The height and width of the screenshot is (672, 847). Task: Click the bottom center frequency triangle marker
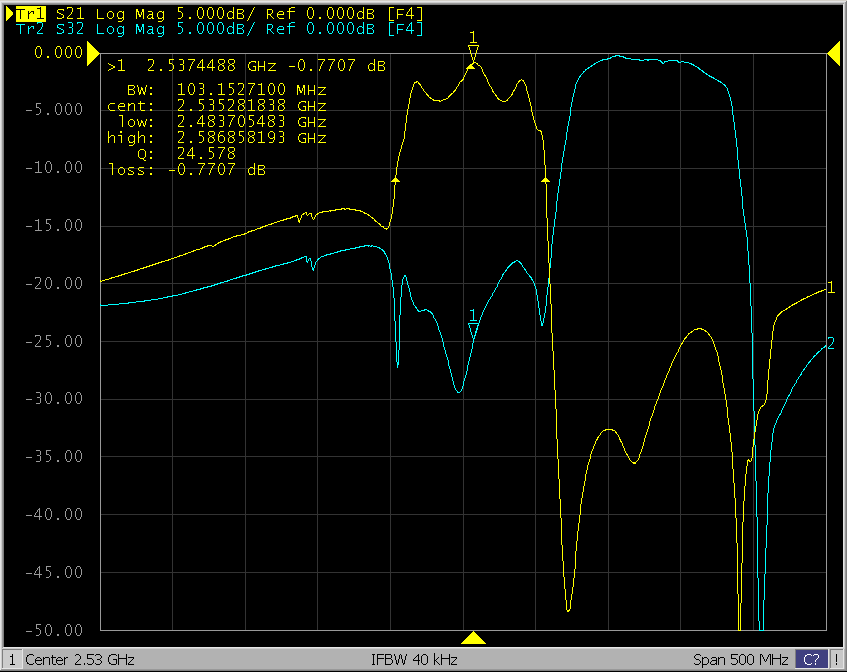tap(474, 638)
